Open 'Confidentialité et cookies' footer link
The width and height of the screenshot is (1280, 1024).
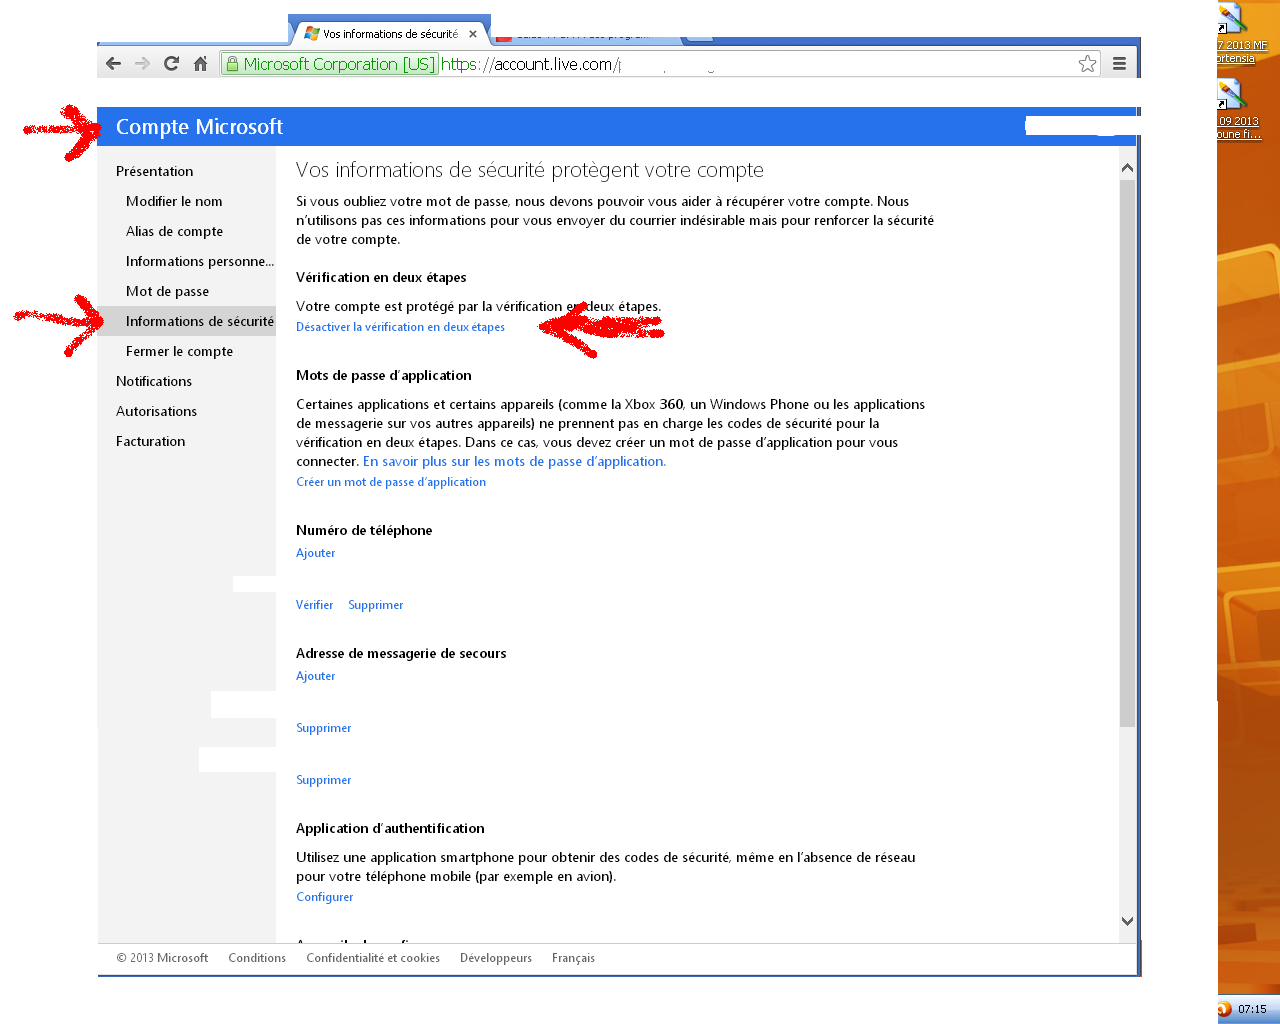[x=373, y=958]
